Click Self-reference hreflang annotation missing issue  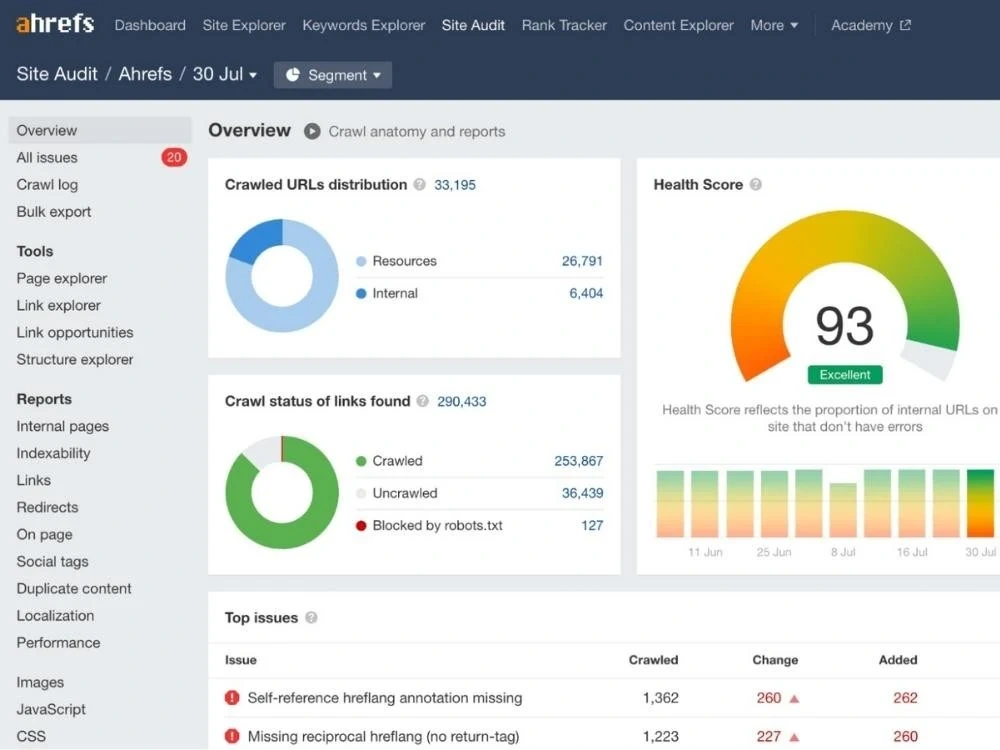point(385,698)
